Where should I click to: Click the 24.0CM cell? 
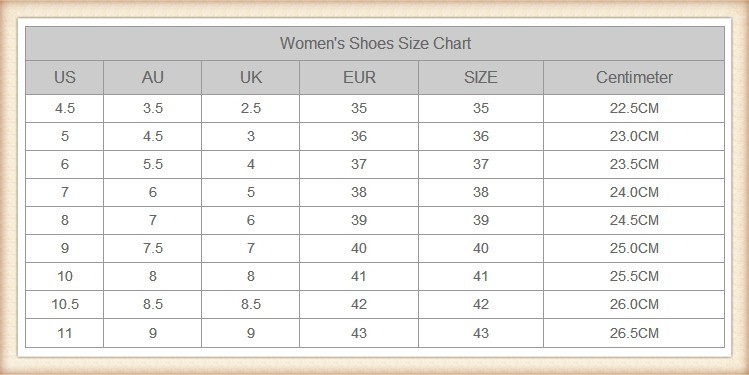point(634,193)
